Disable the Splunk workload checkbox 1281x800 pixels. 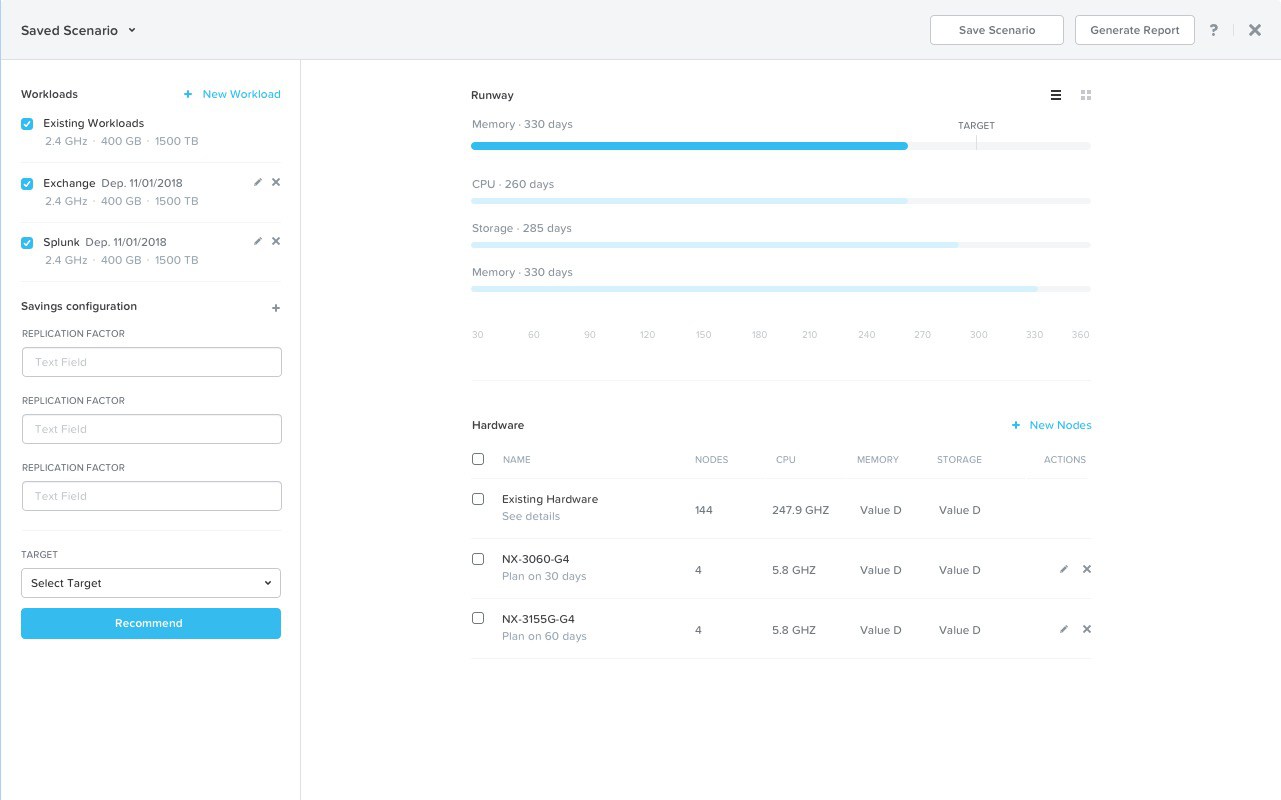coord(27,241)
